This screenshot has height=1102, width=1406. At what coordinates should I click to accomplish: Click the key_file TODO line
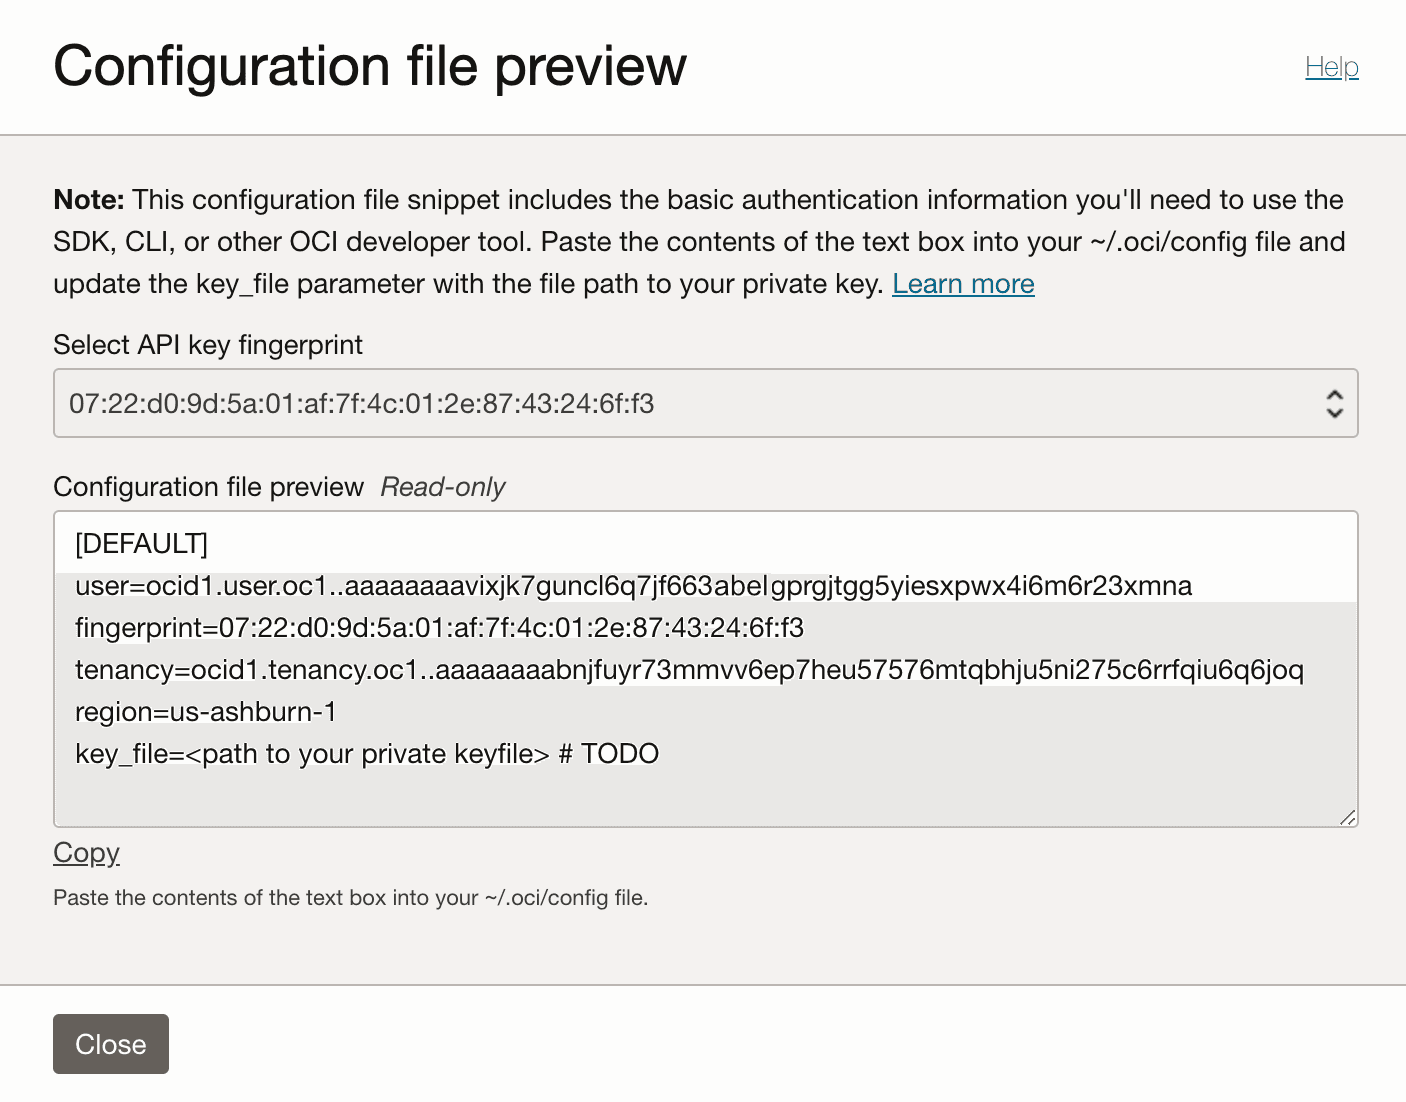click(366, 754)
